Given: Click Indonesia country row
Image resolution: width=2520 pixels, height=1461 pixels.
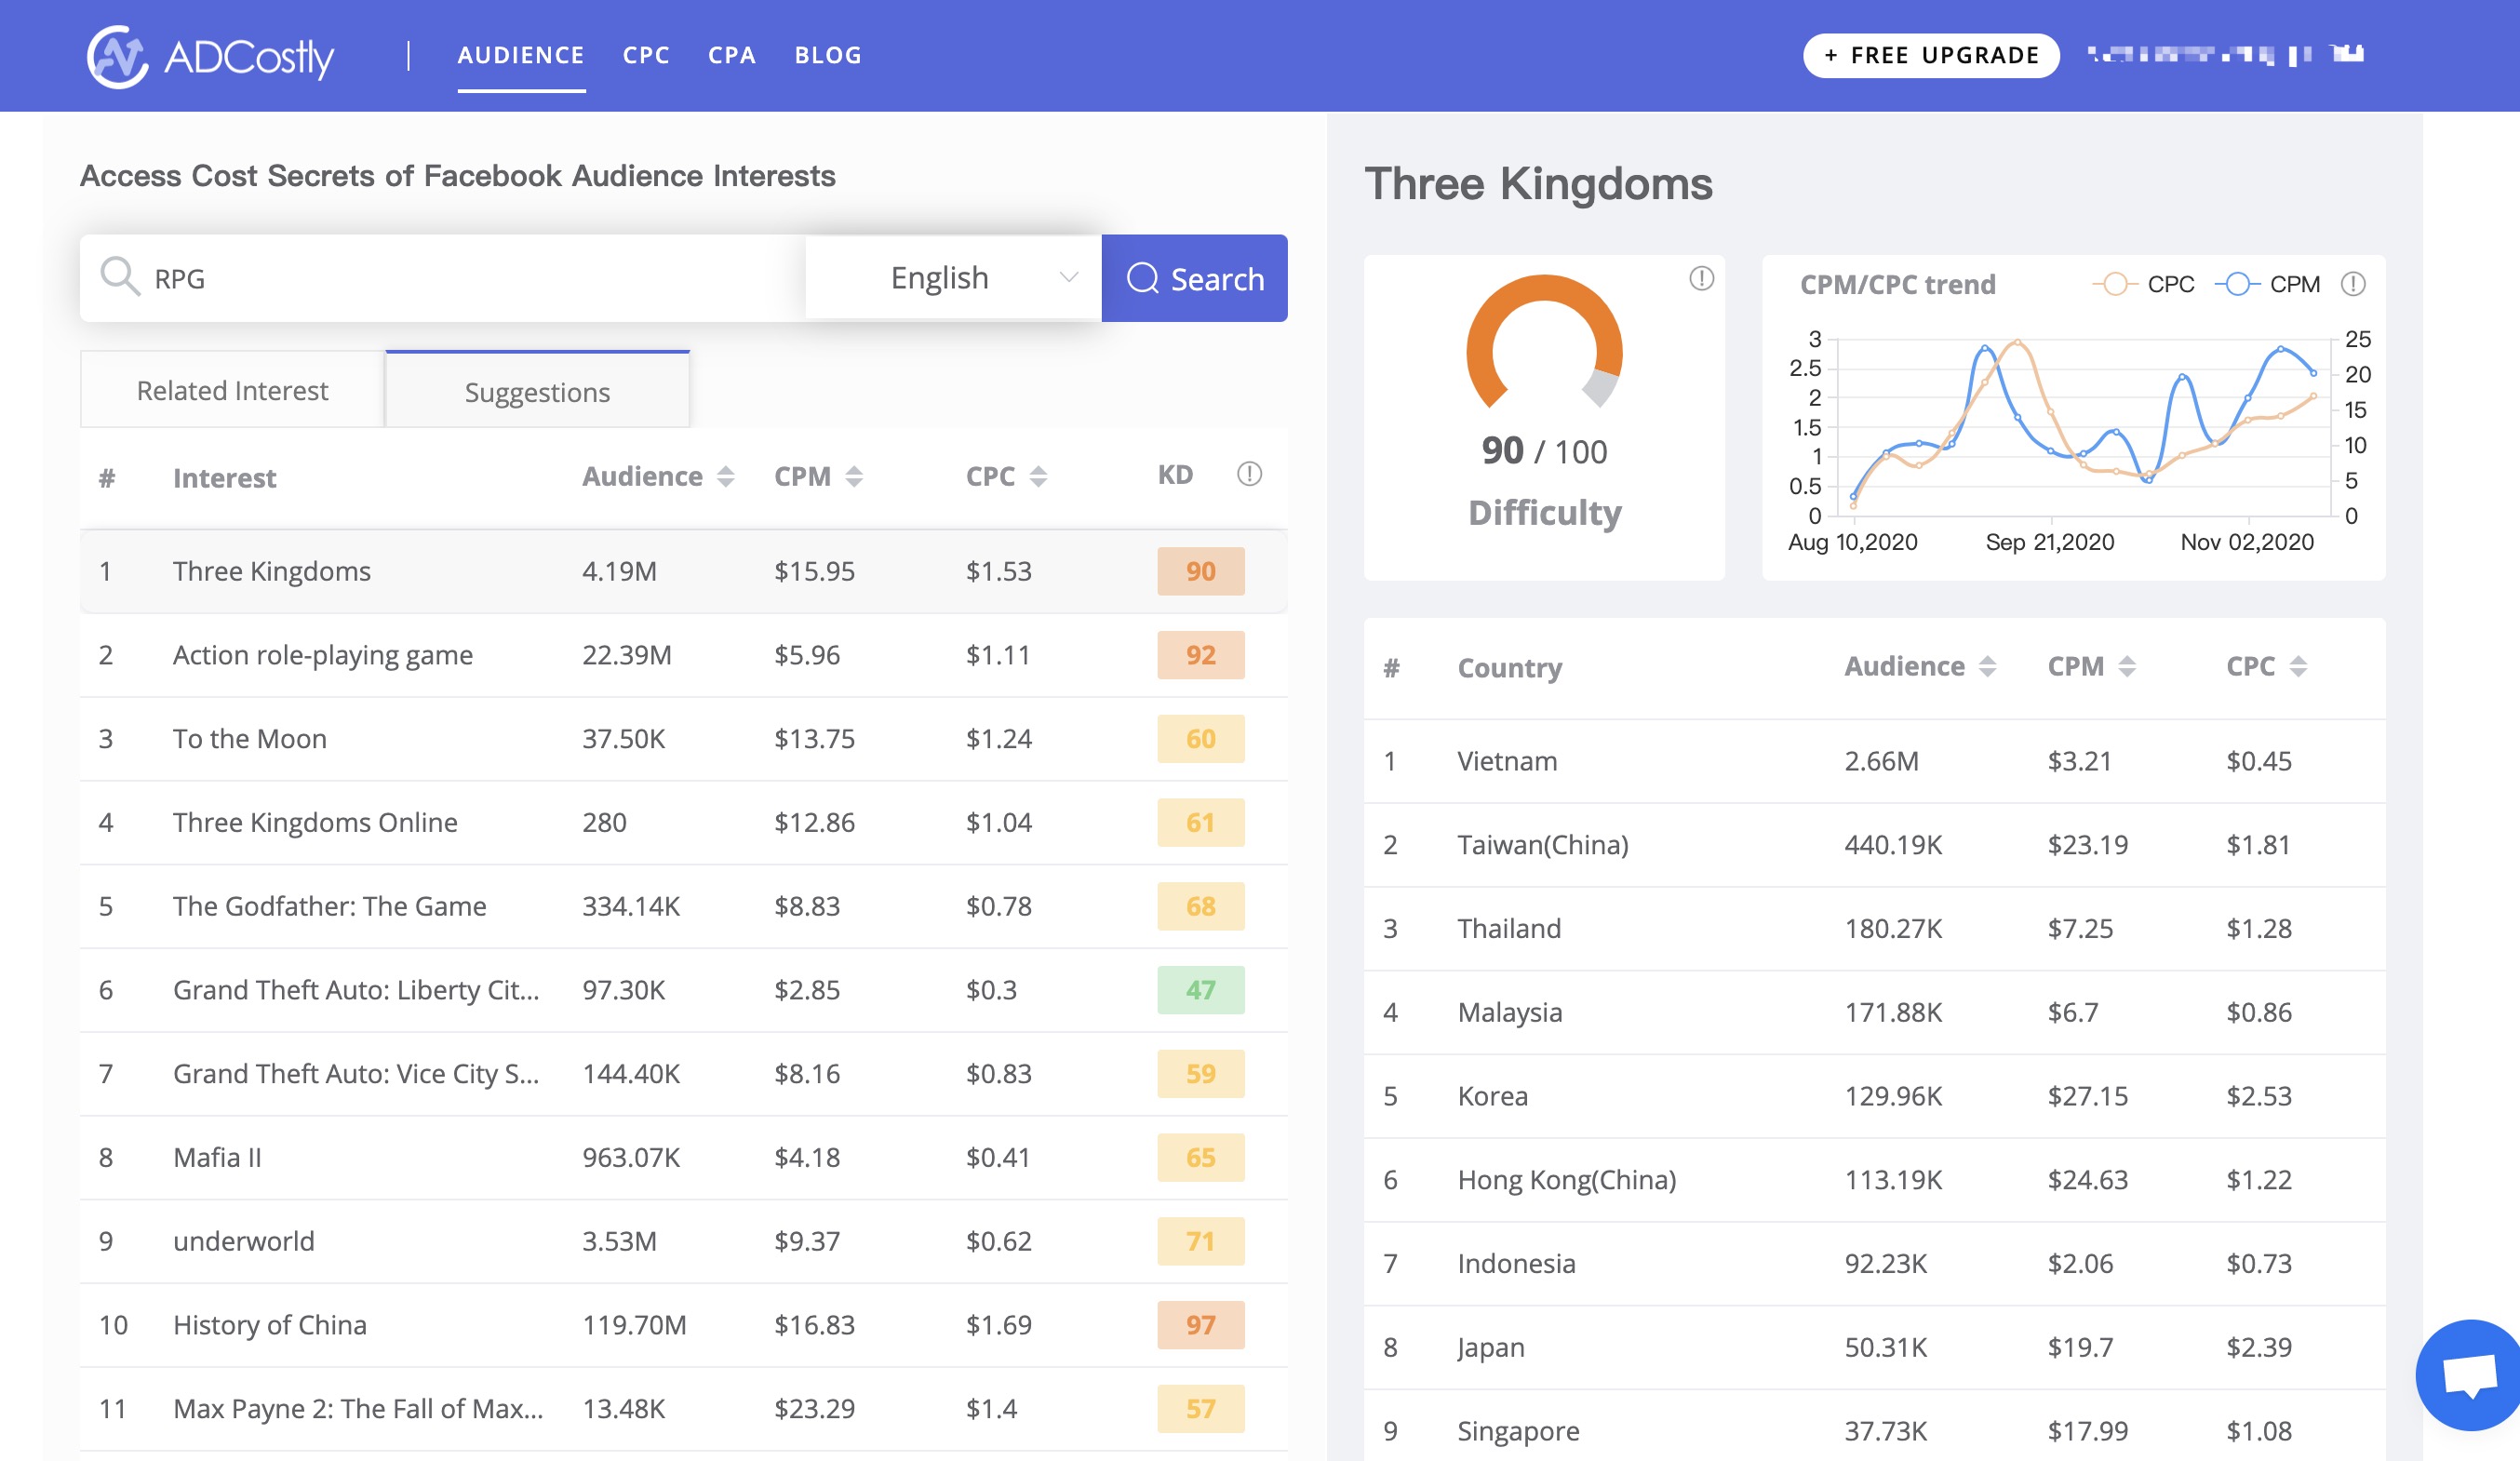Looking at the screenshot, I should (1874, 1264).
